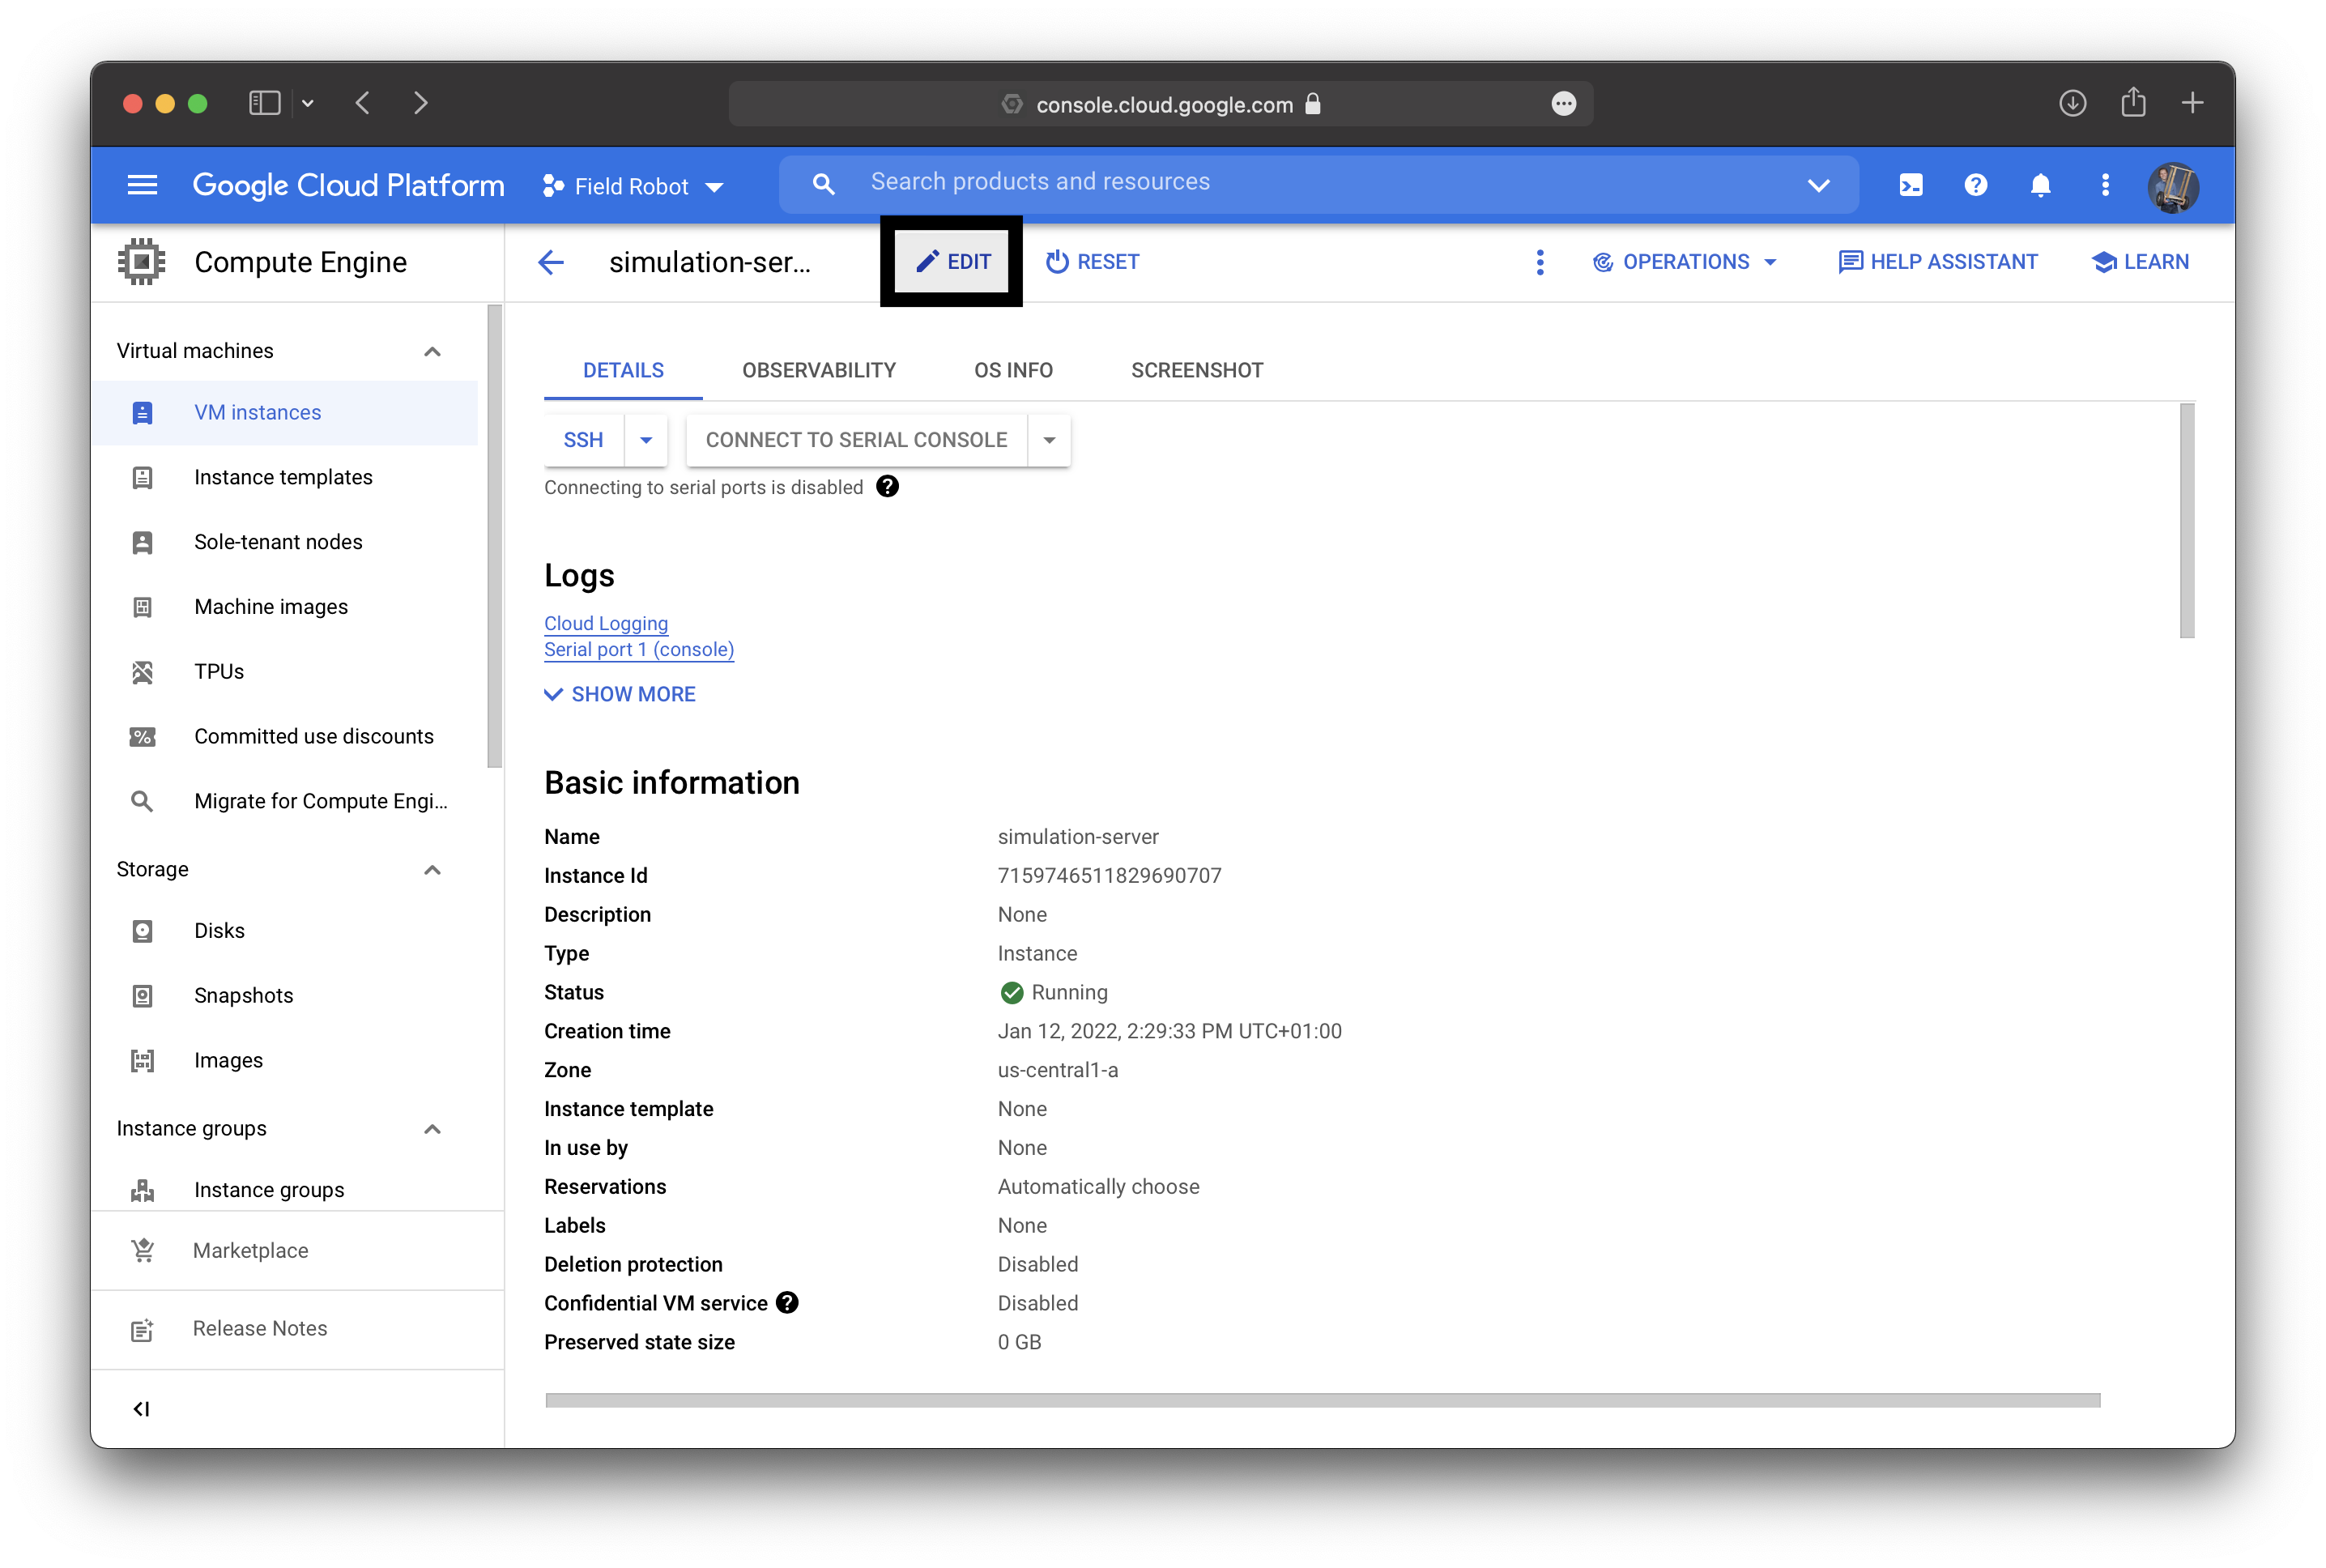Click the details pane vertical scrollbar
Screen dimensions: 2326x1568
[x=2187, y=520]
